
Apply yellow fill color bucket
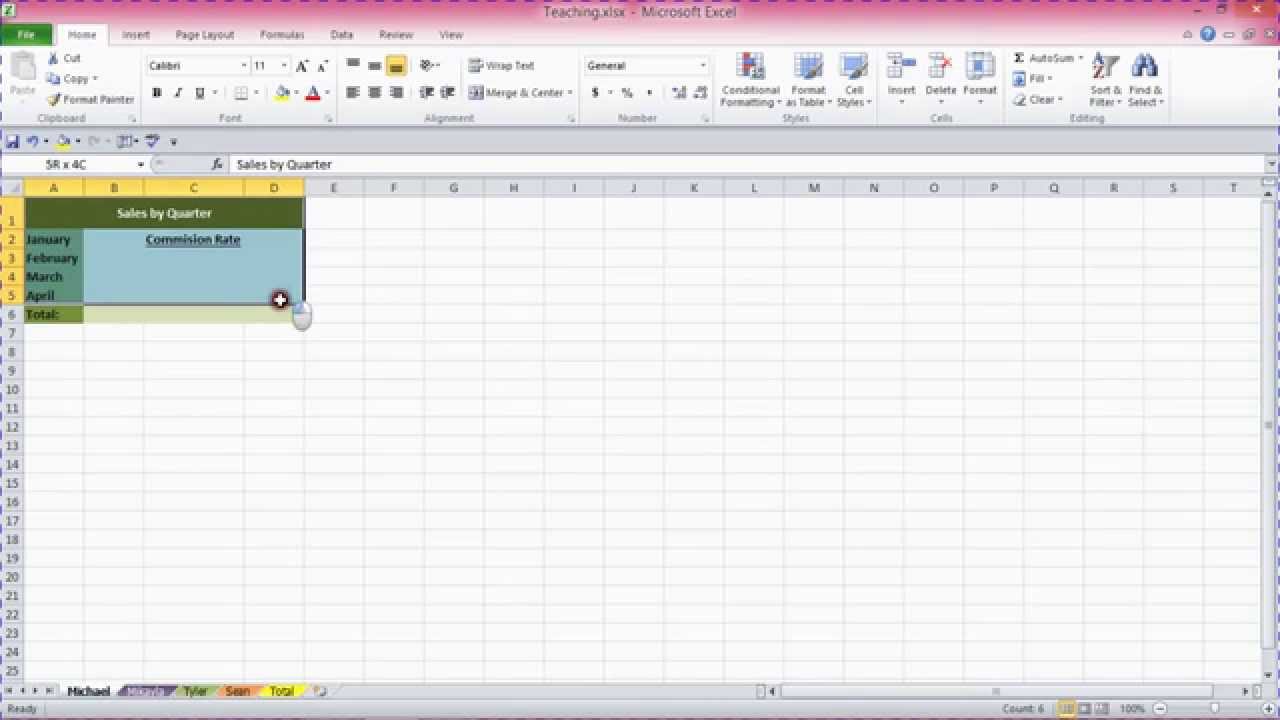[282, 93]
